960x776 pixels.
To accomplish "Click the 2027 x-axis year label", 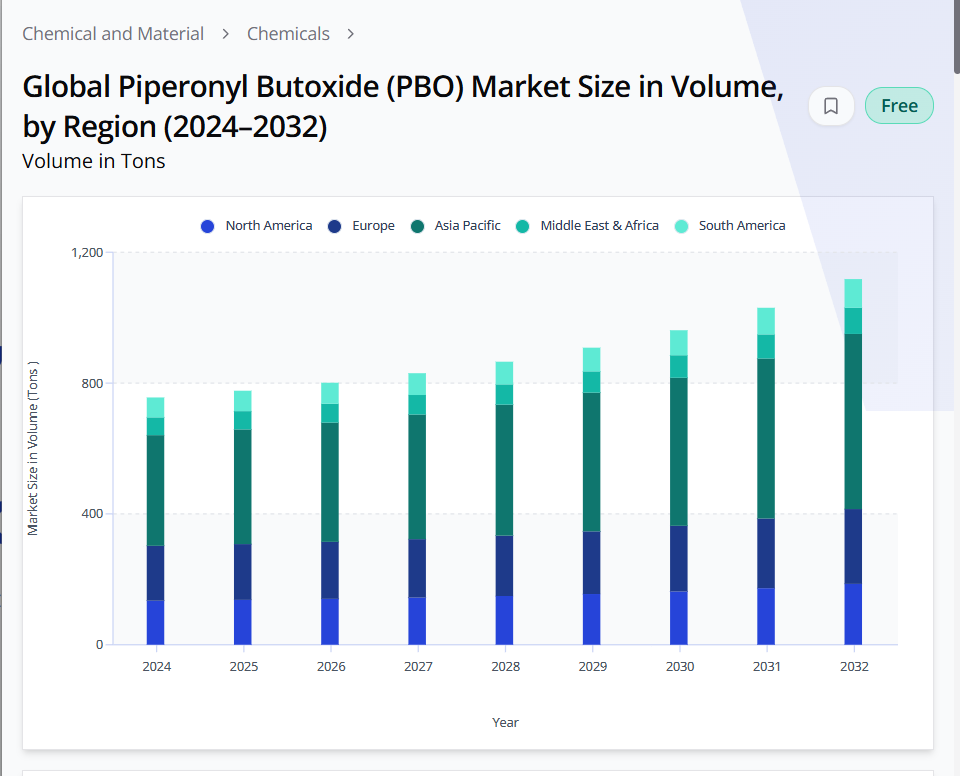I will (x=418, y=667).
